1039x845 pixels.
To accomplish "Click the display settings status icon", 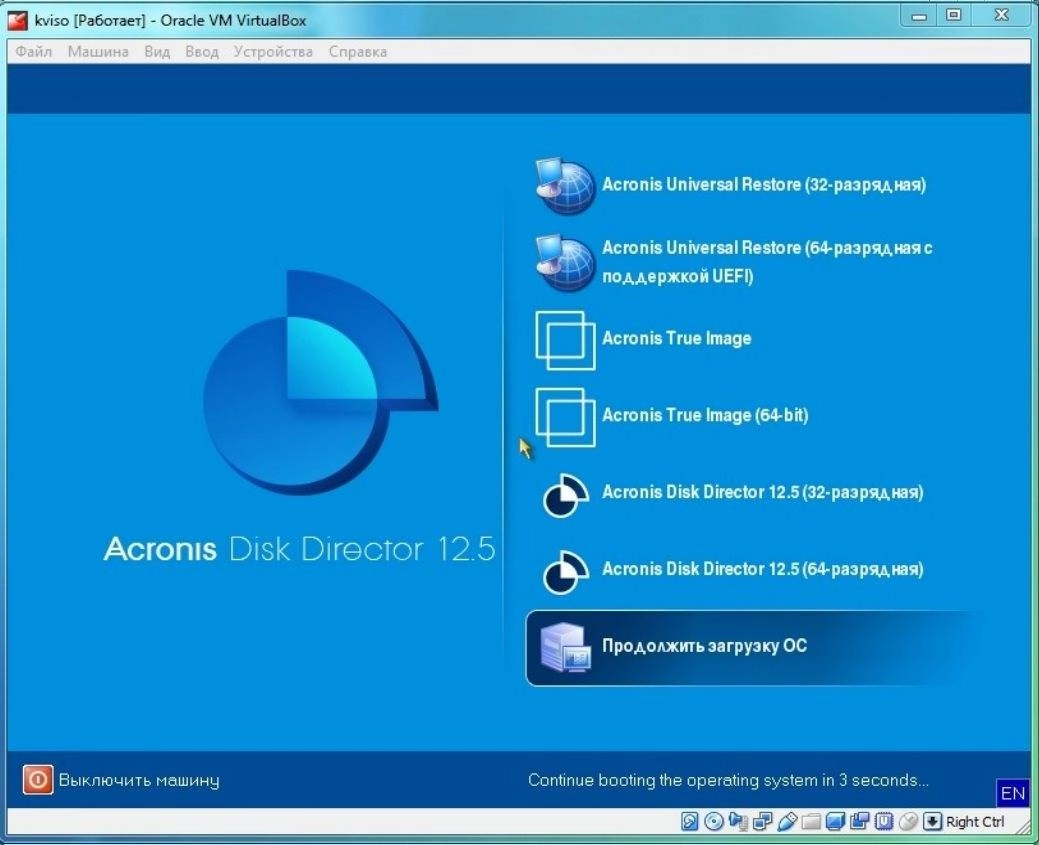I will (836, 821).
